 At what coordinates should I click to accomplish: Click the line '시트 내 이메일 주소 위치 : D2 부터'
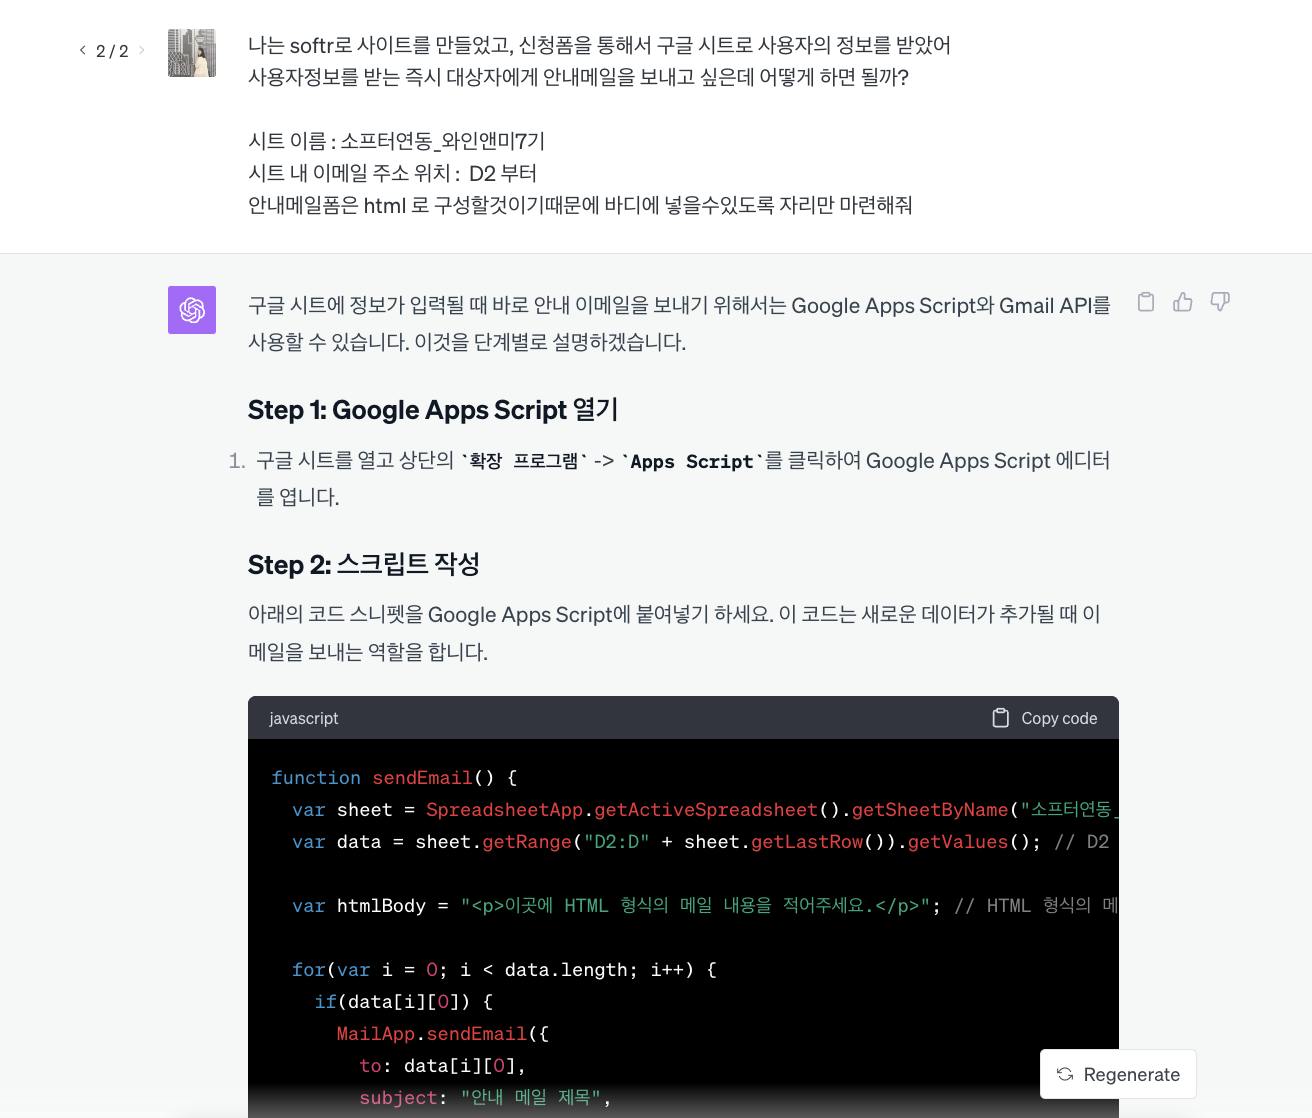point(392,173)
